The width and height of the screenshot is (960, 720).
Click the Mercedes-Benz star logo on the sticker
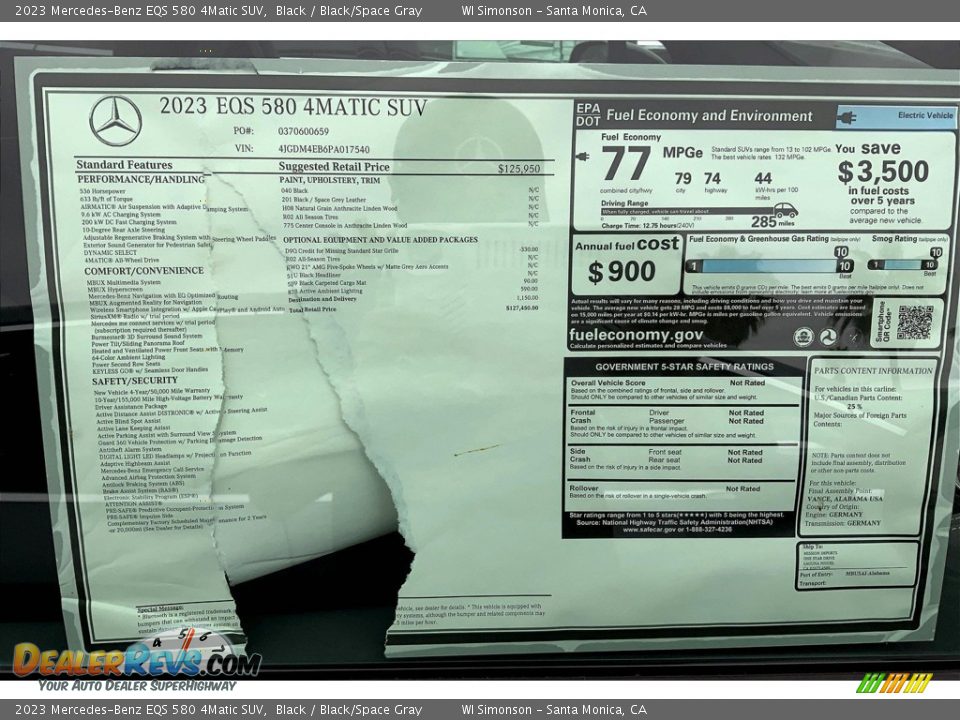115,121
